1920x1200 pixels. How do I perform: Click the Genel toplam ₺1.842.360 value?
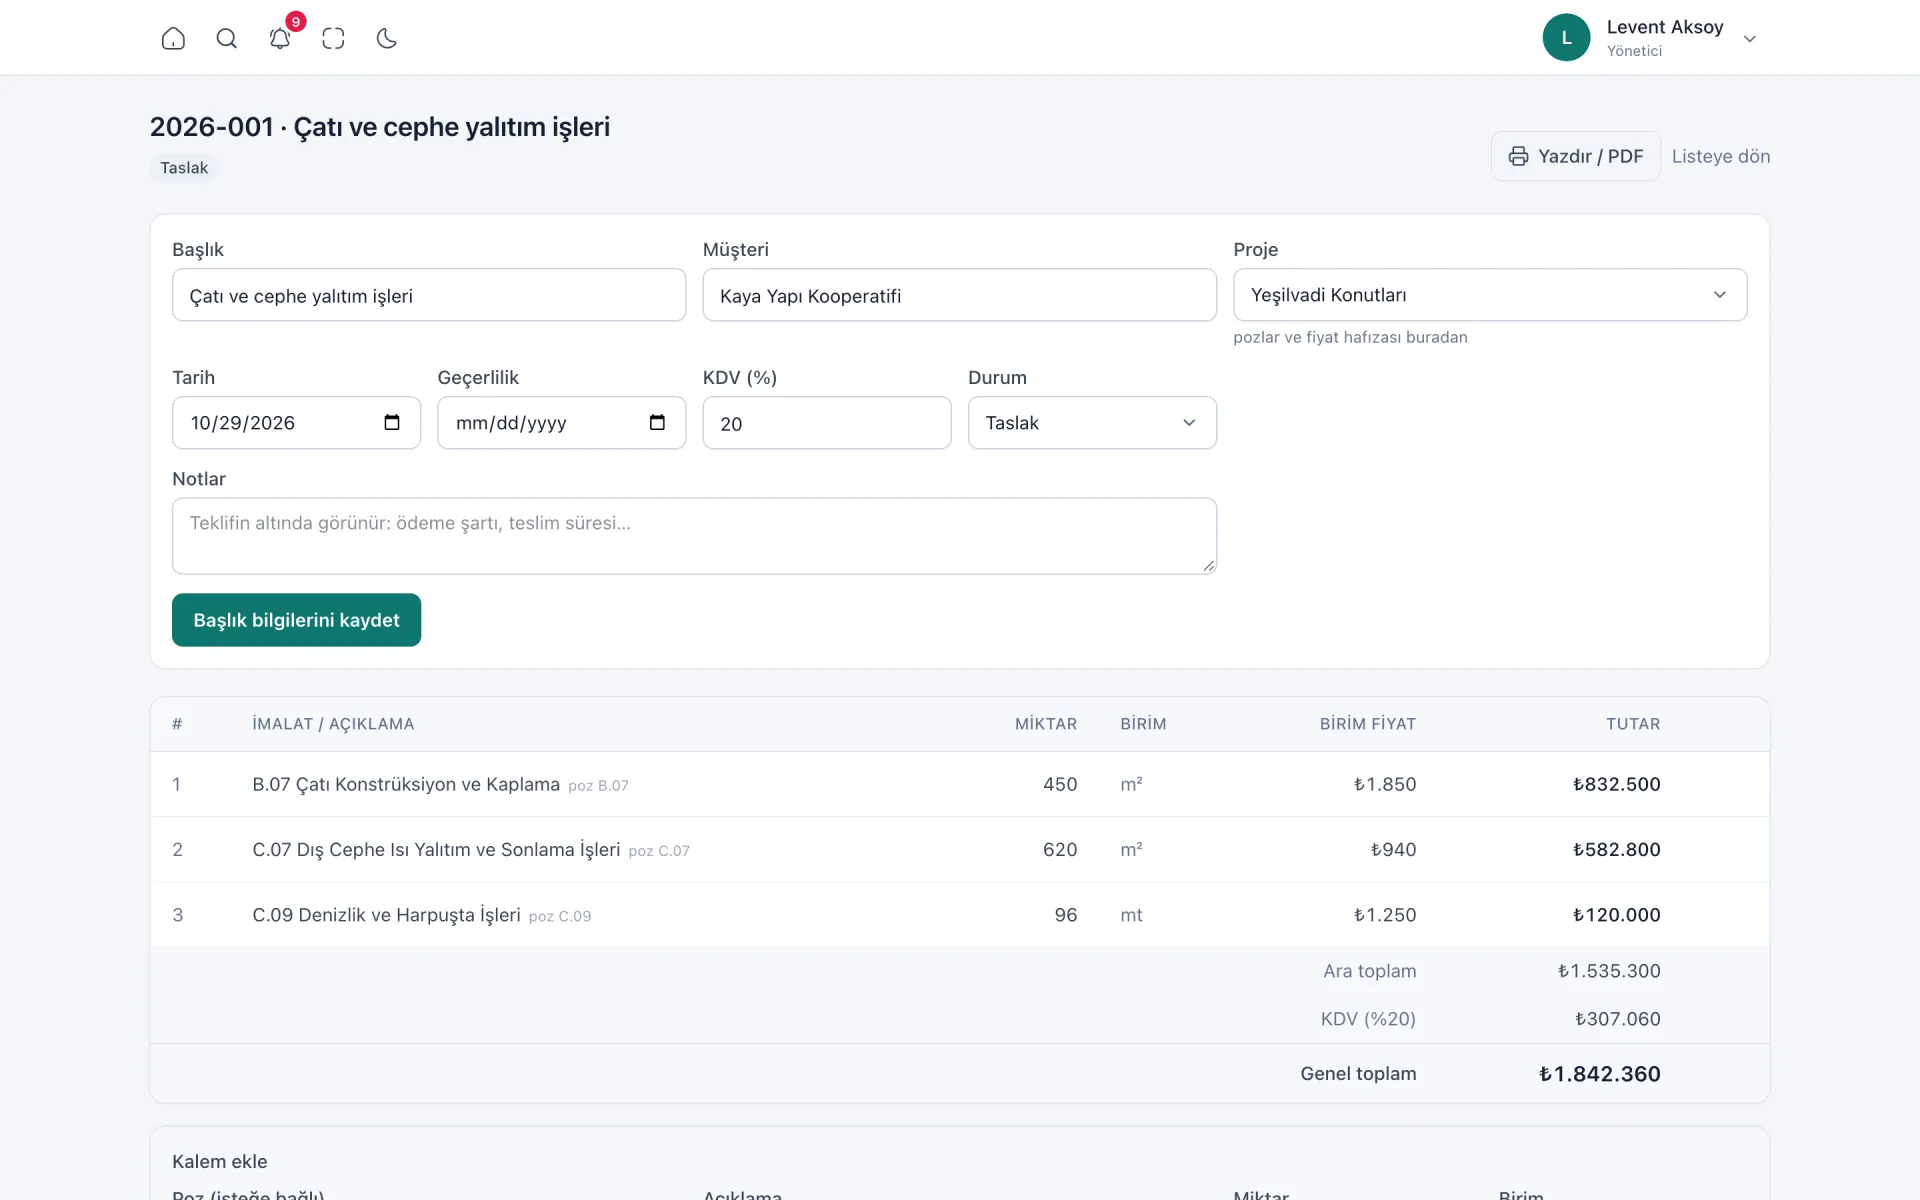pos(1599,1074)
